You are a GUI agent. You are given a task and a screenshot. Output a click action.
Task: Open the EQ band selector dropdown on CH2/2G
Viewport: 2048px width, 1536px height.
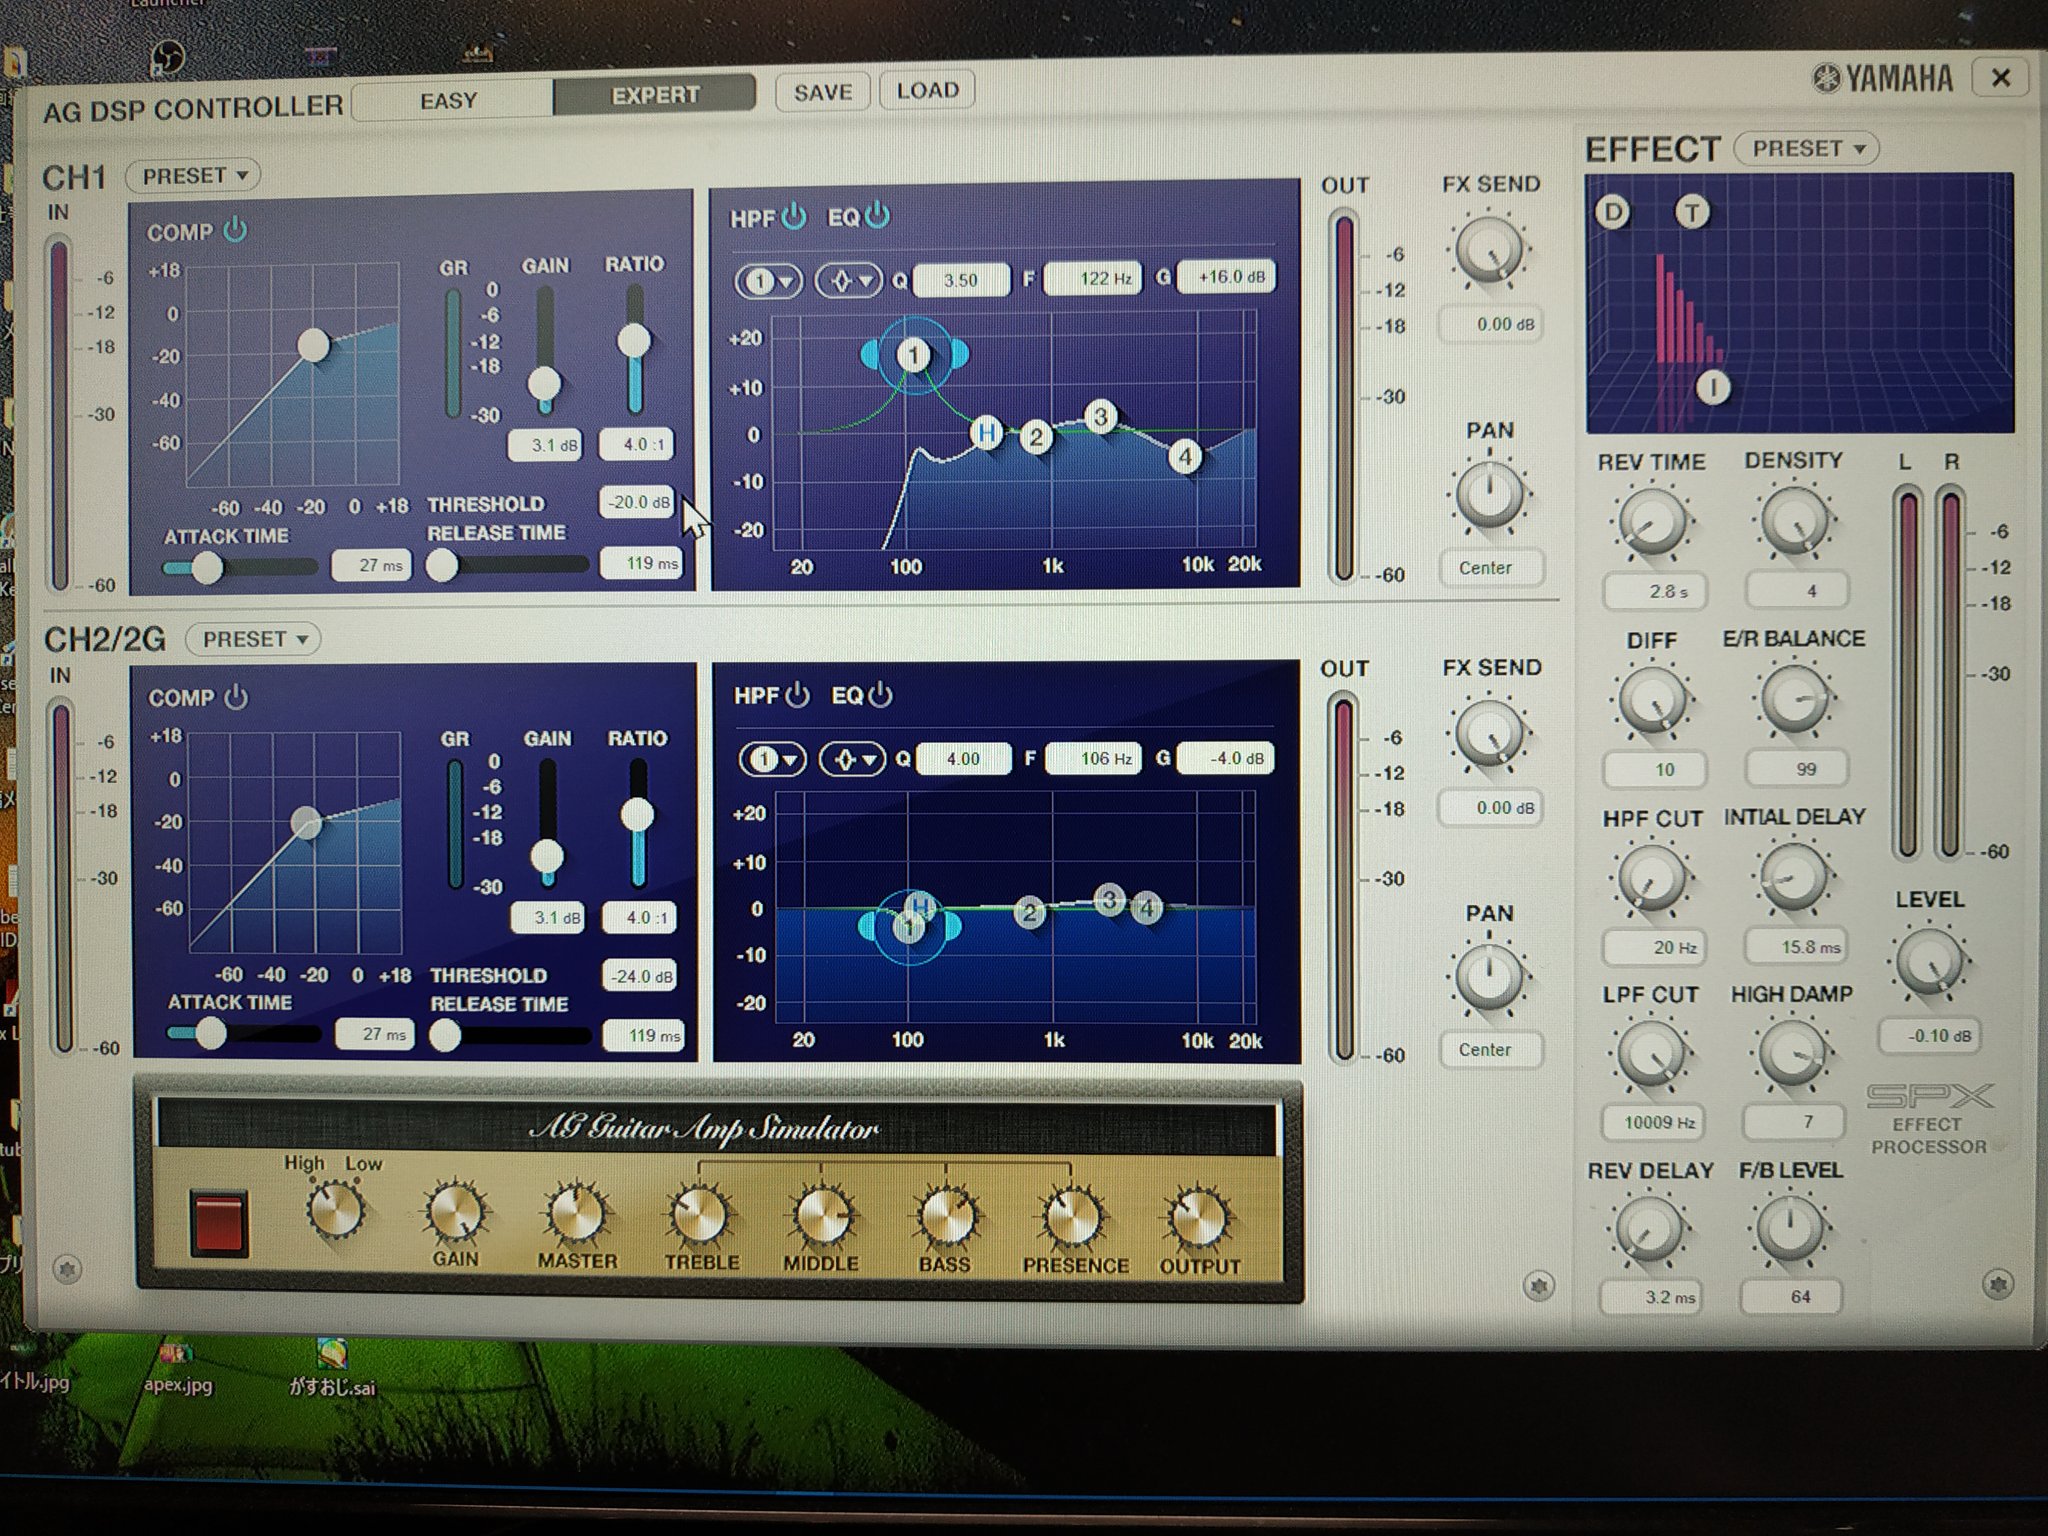pyautogui.click(x=770, y=759)
